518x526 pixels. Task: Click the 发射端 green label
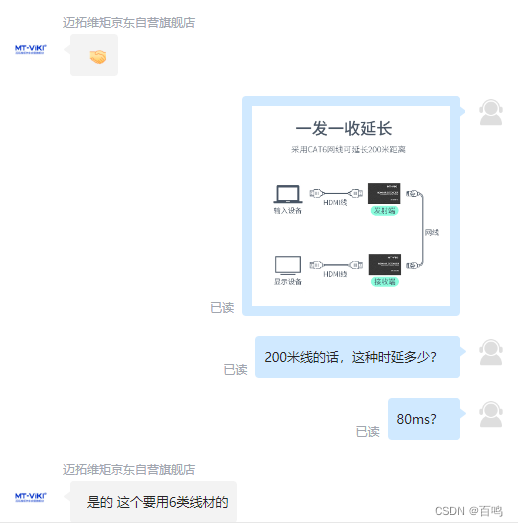click(384, 211)
